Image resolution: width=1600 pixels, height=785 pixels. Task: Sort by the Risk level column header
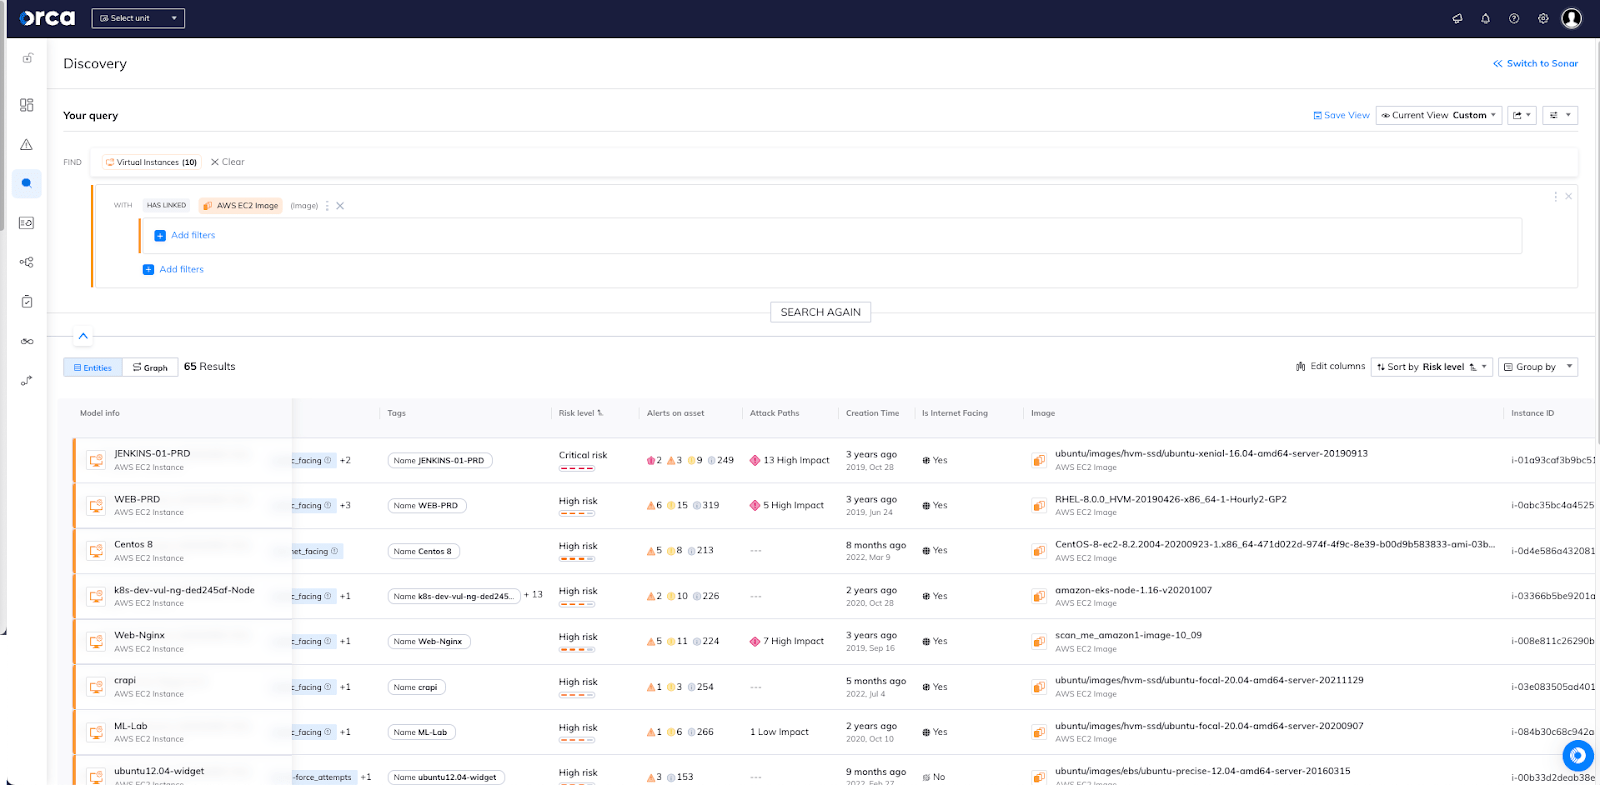coord(580,413)
